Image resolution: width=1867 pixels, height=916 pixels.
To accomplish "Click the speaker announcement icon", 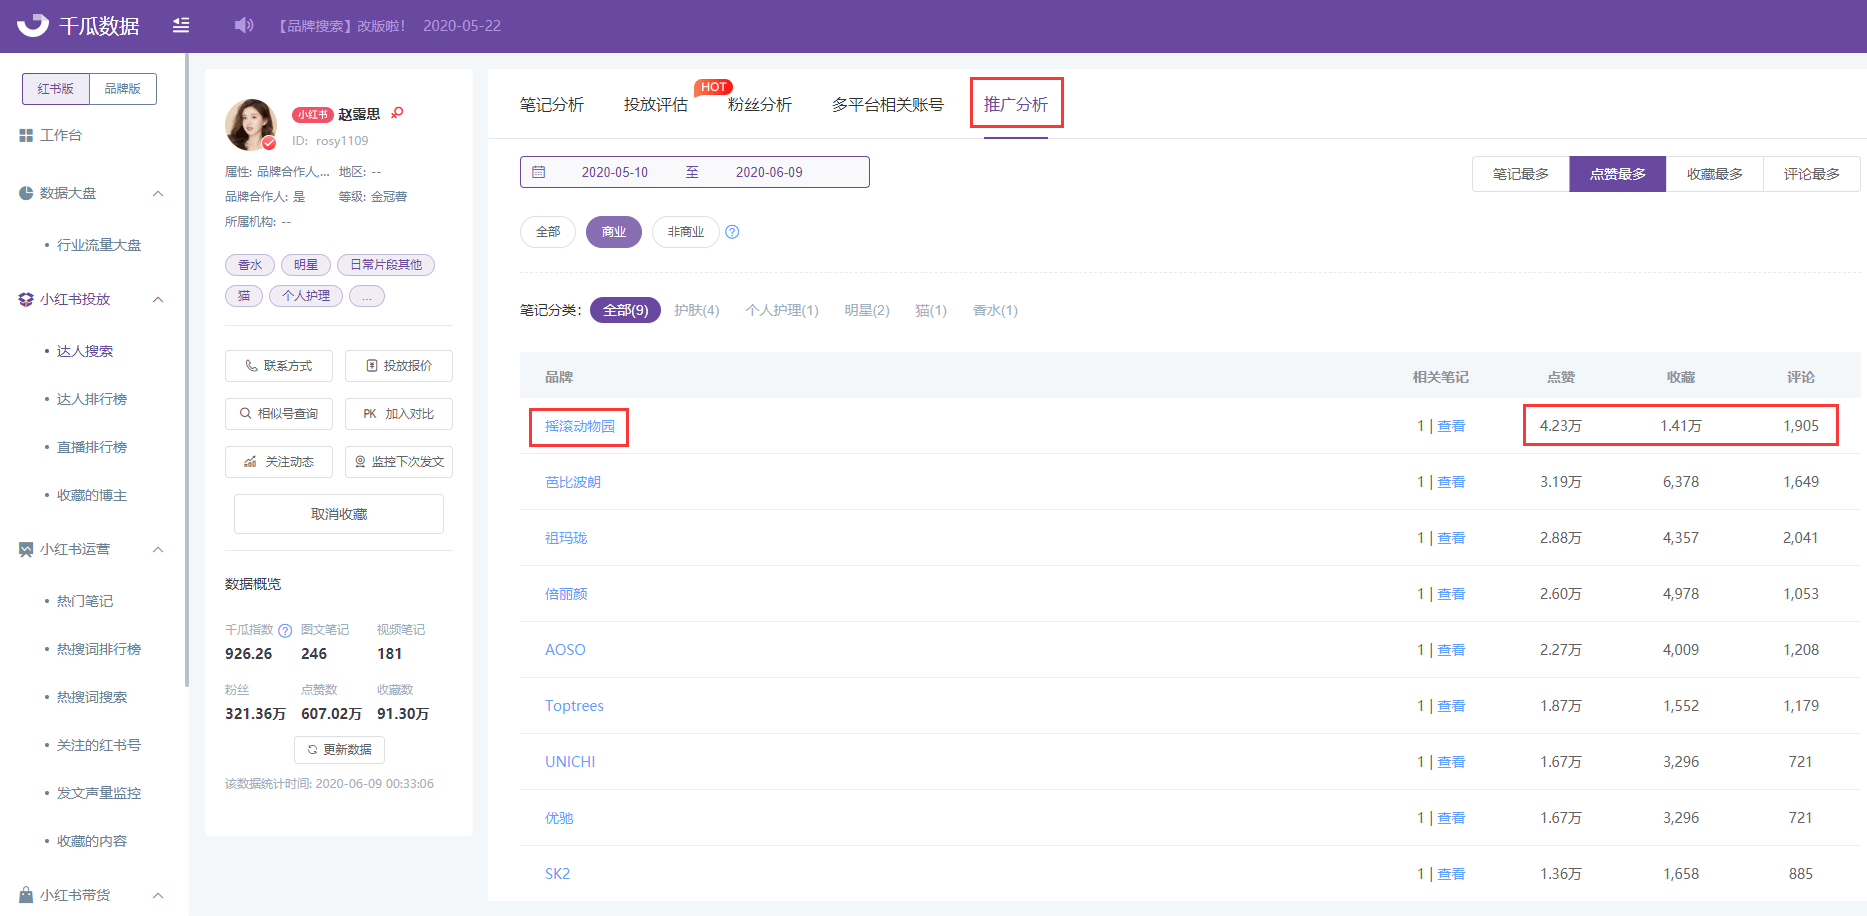I will (244, 25).
